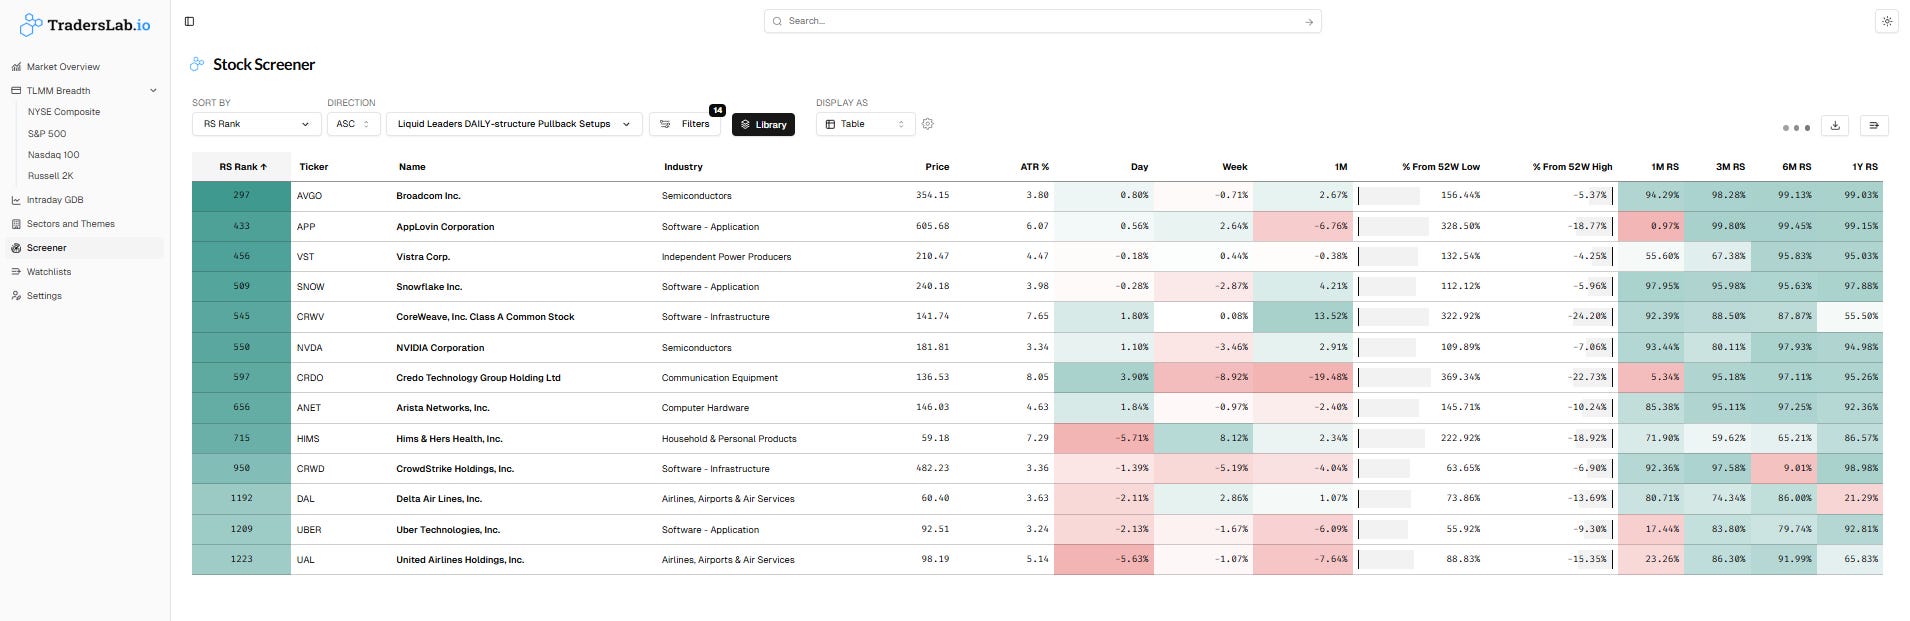This screenshot has height=621, width=1910.
Task: Sort by the RS Rank column header
Action: [242, 167]
